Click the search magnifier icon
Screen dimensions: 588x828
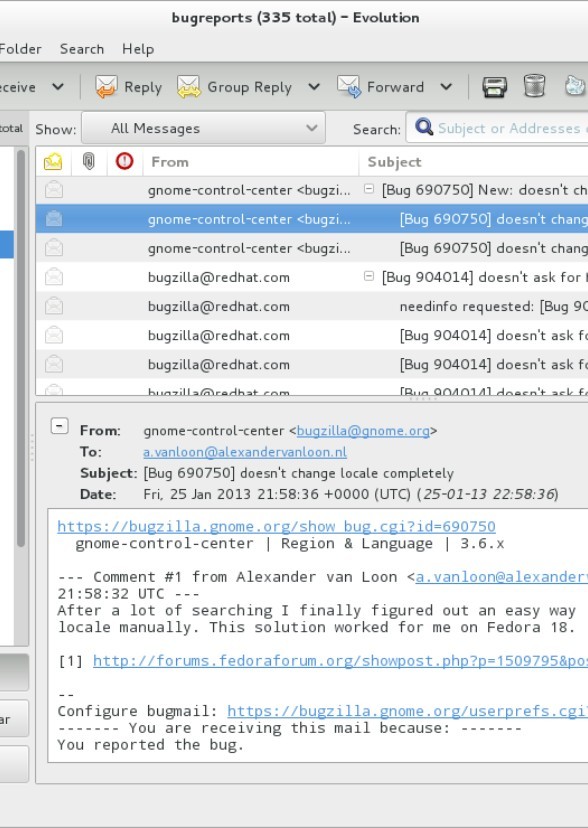click(424, 127)
